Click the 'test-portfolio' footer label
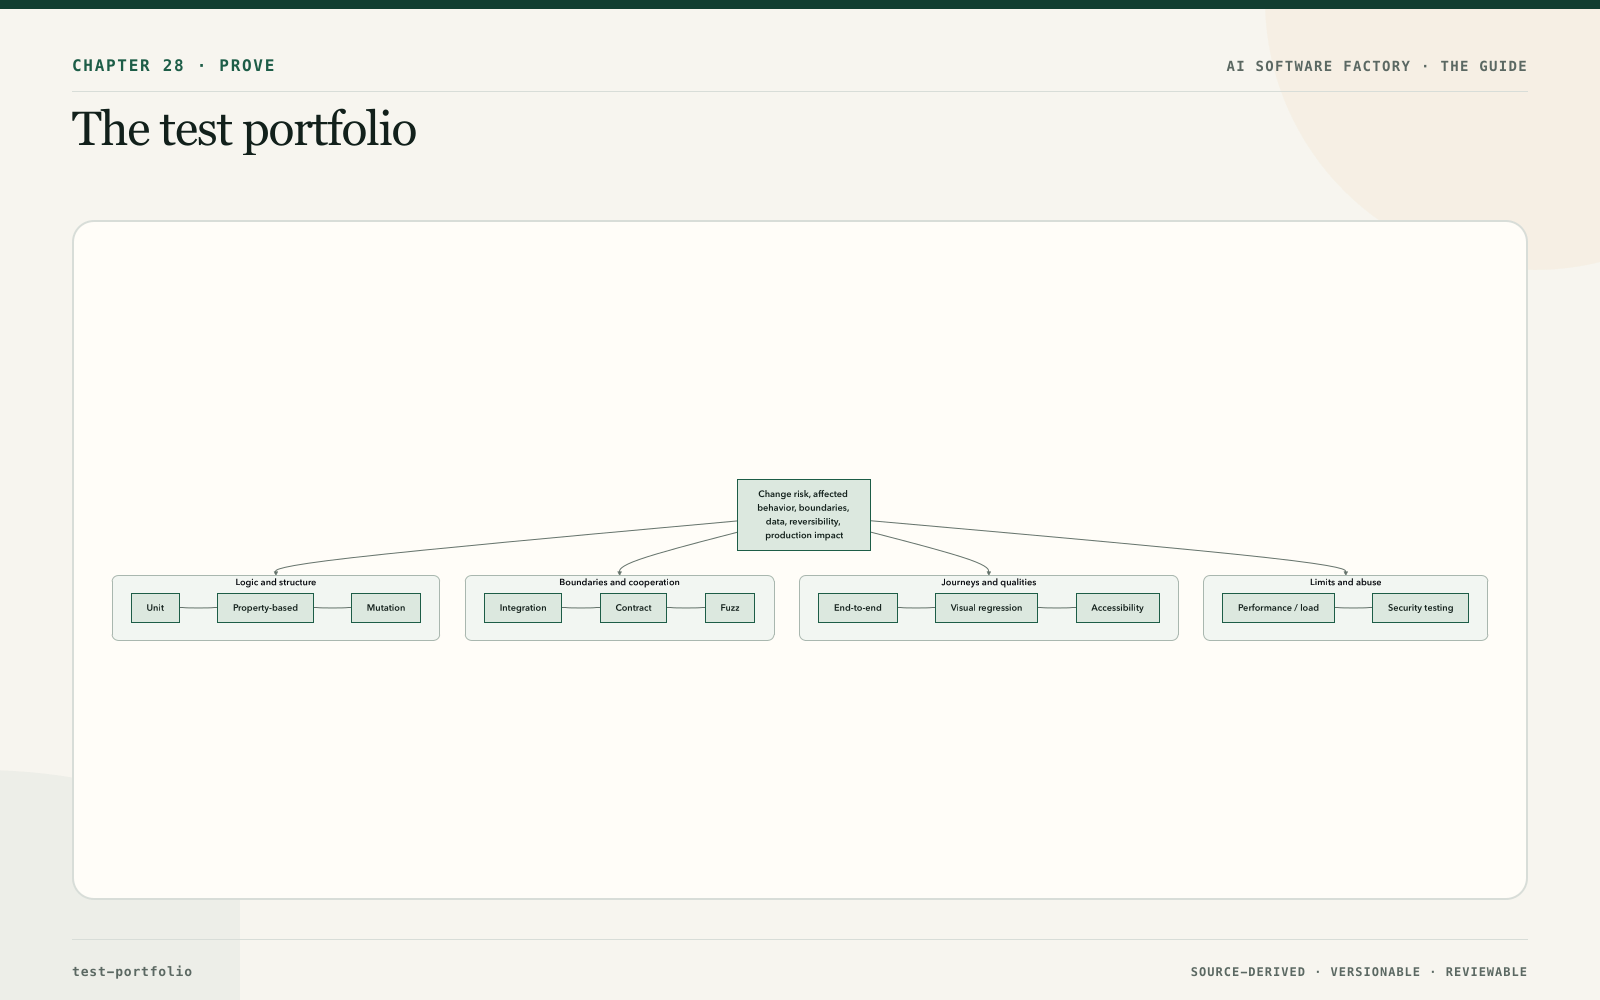 tap(132, 971)
